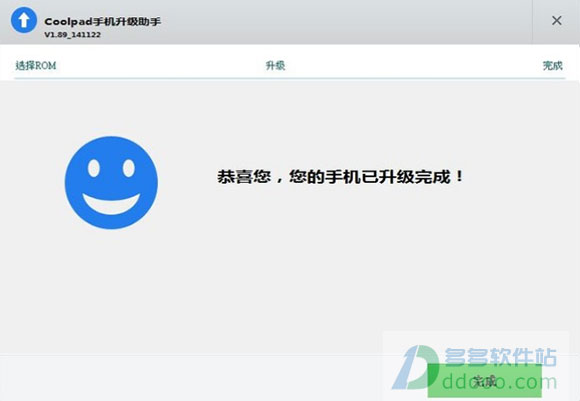This screenshot has width=580, height=401.
Task: Close the Coolpad upgrade assistant window
Action: point(556,20)
